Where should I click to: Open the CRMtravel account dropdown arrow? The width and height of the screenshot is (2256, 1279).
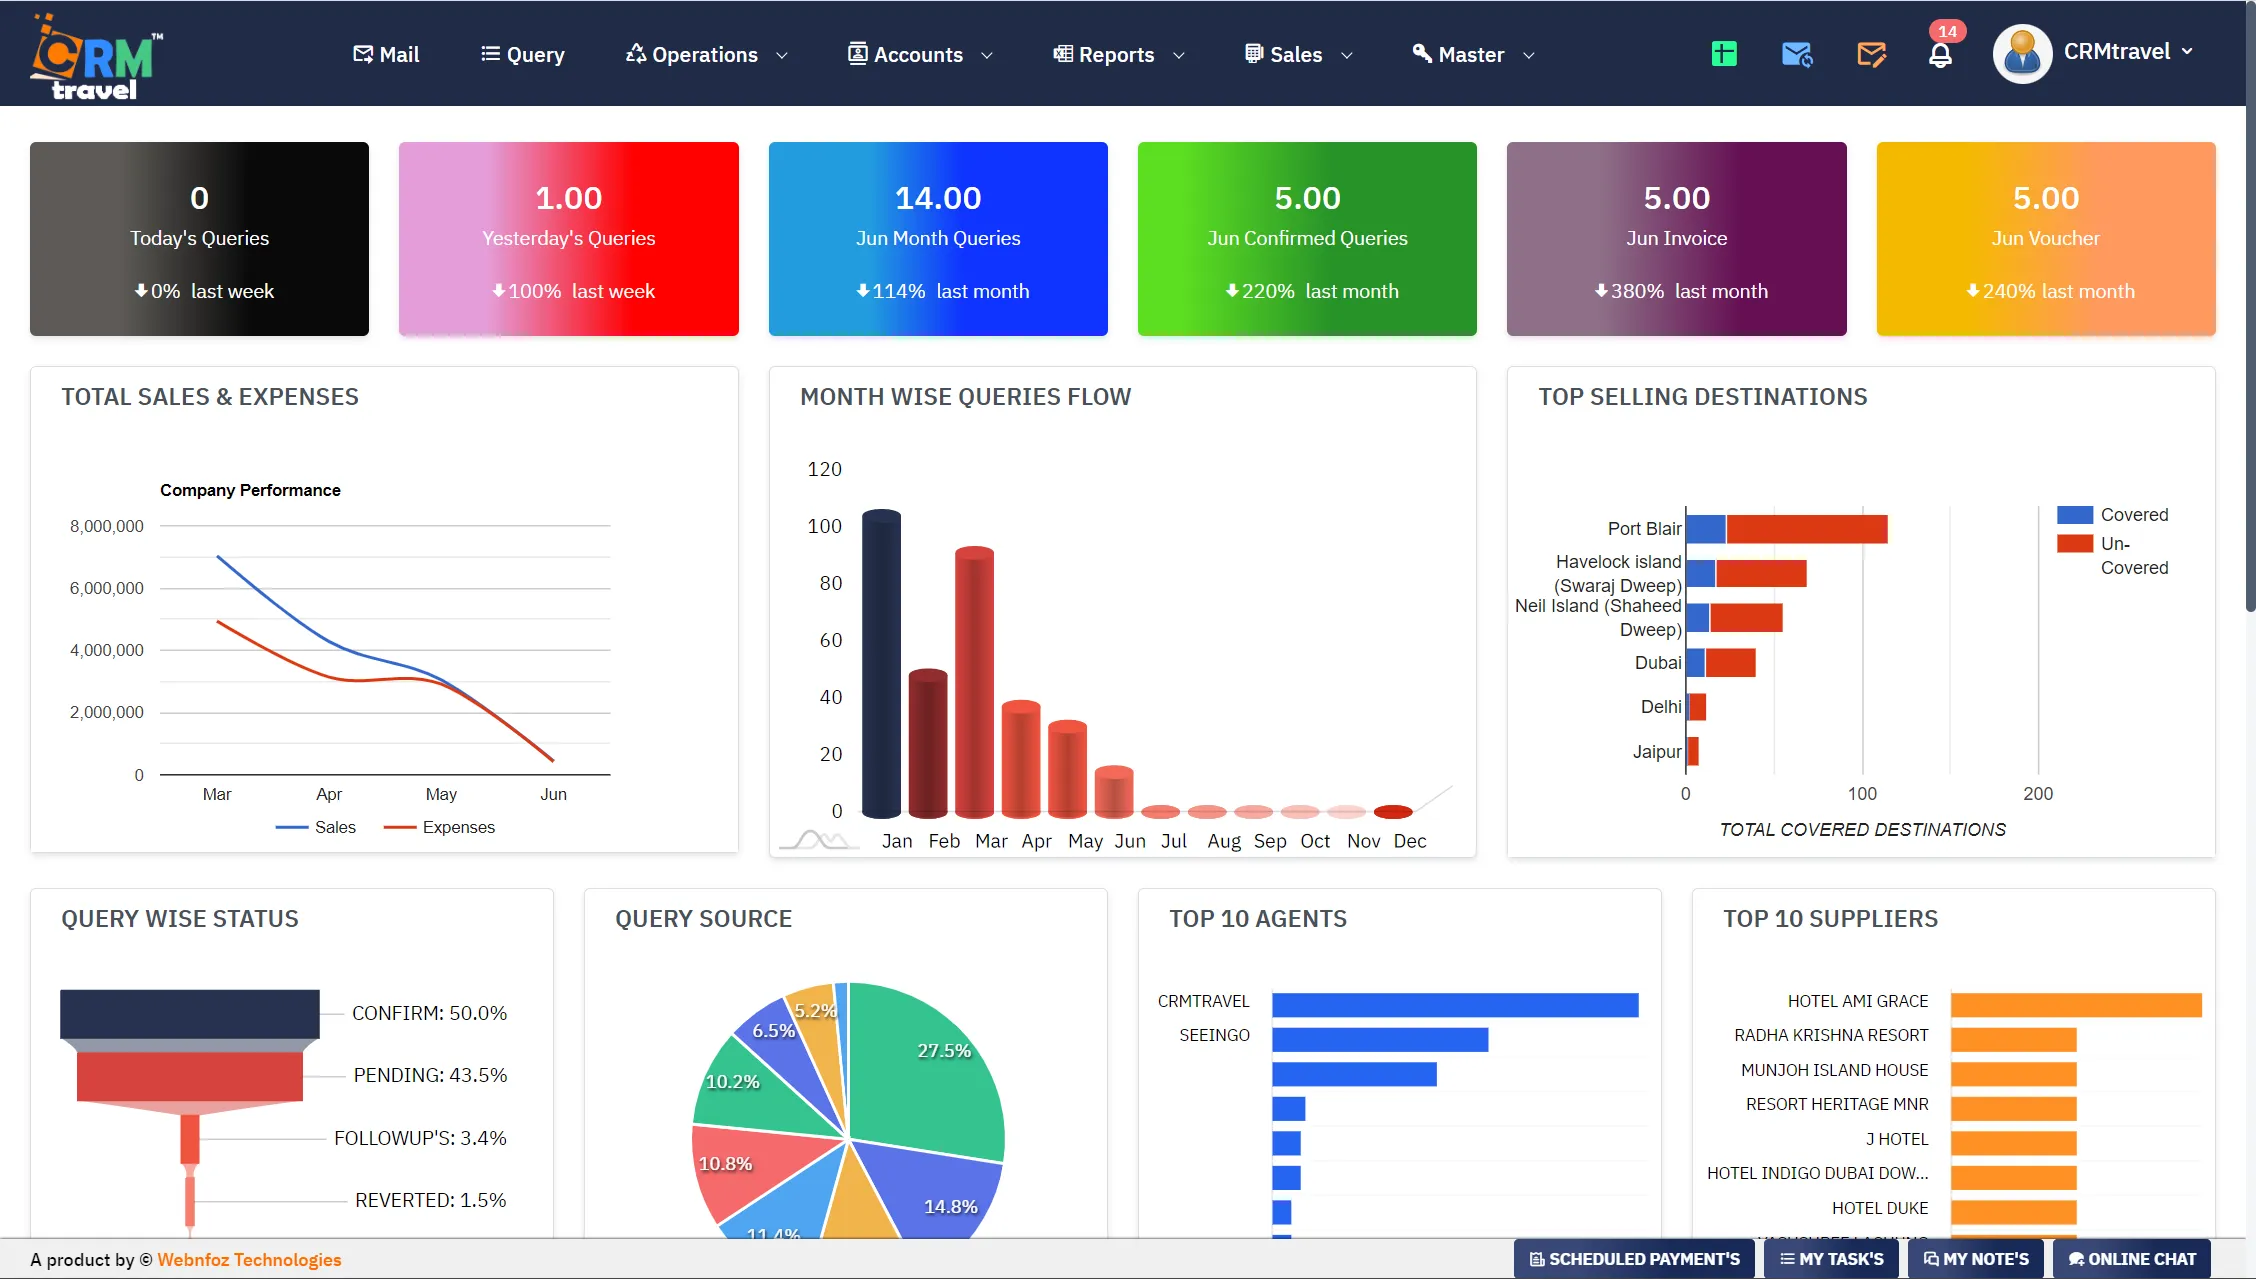pyautogui.click(x=2188, y=51)
